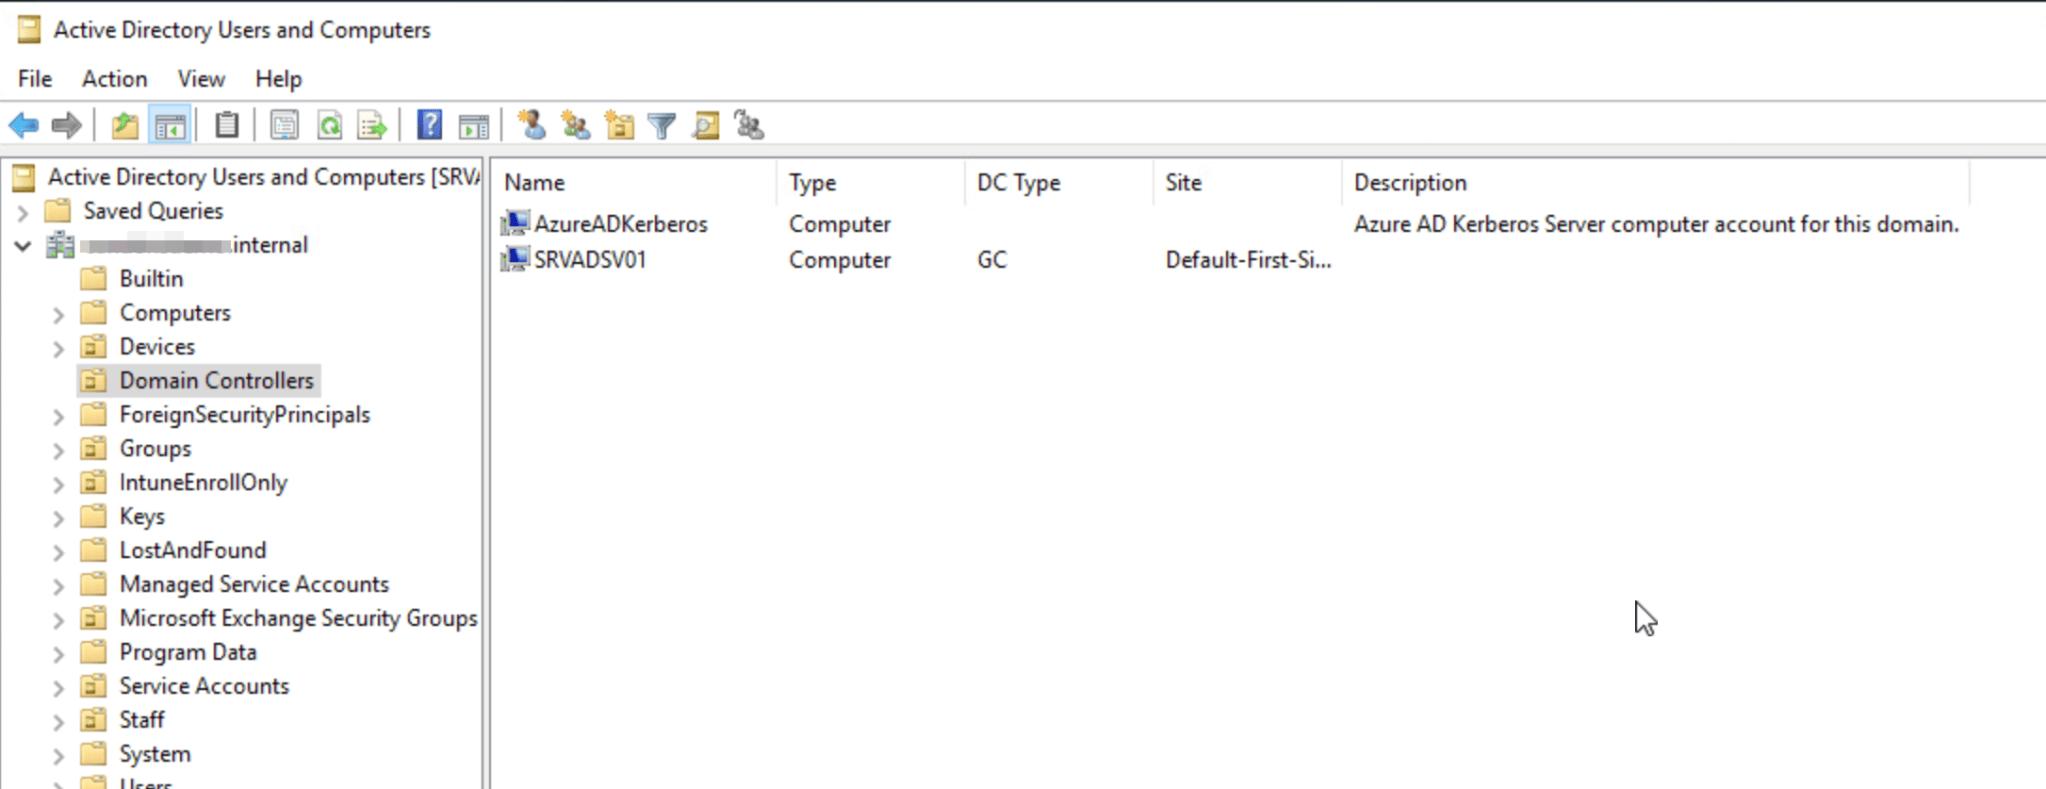Select the Domain Controllers OU in the tree

(216, 381)
